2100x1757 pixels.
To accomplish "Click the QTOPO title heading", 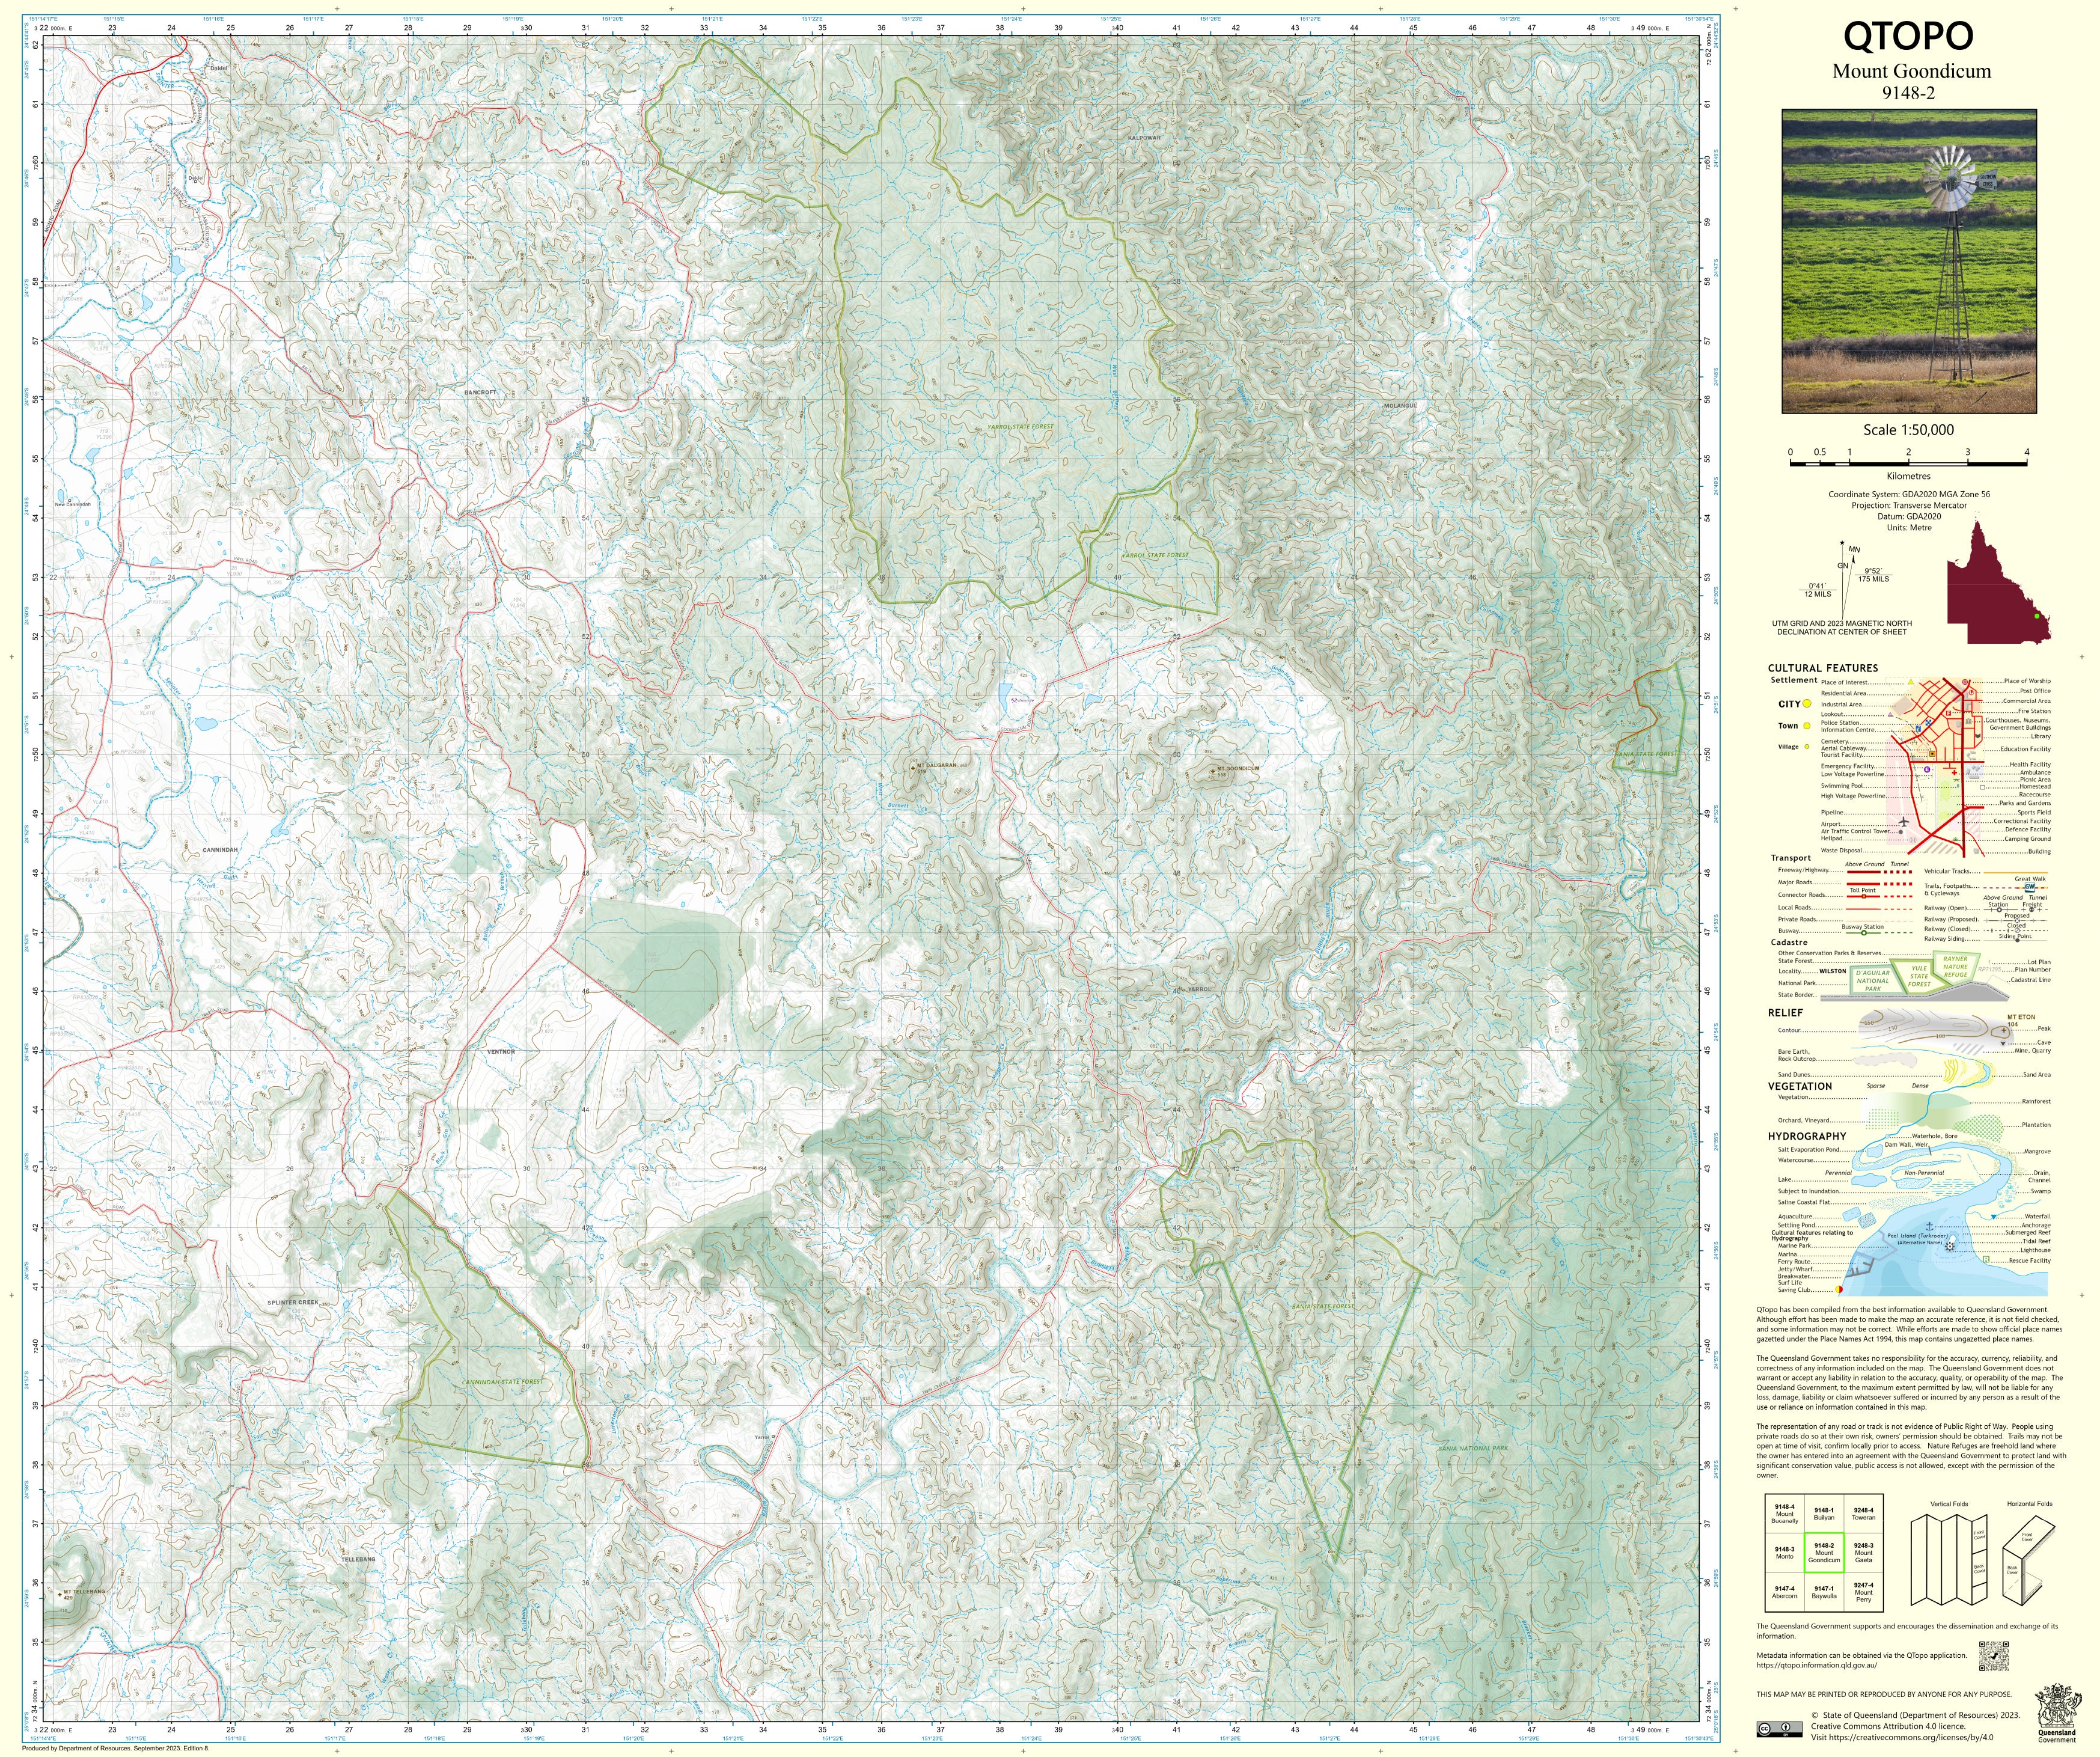I will pos(1908,36).
